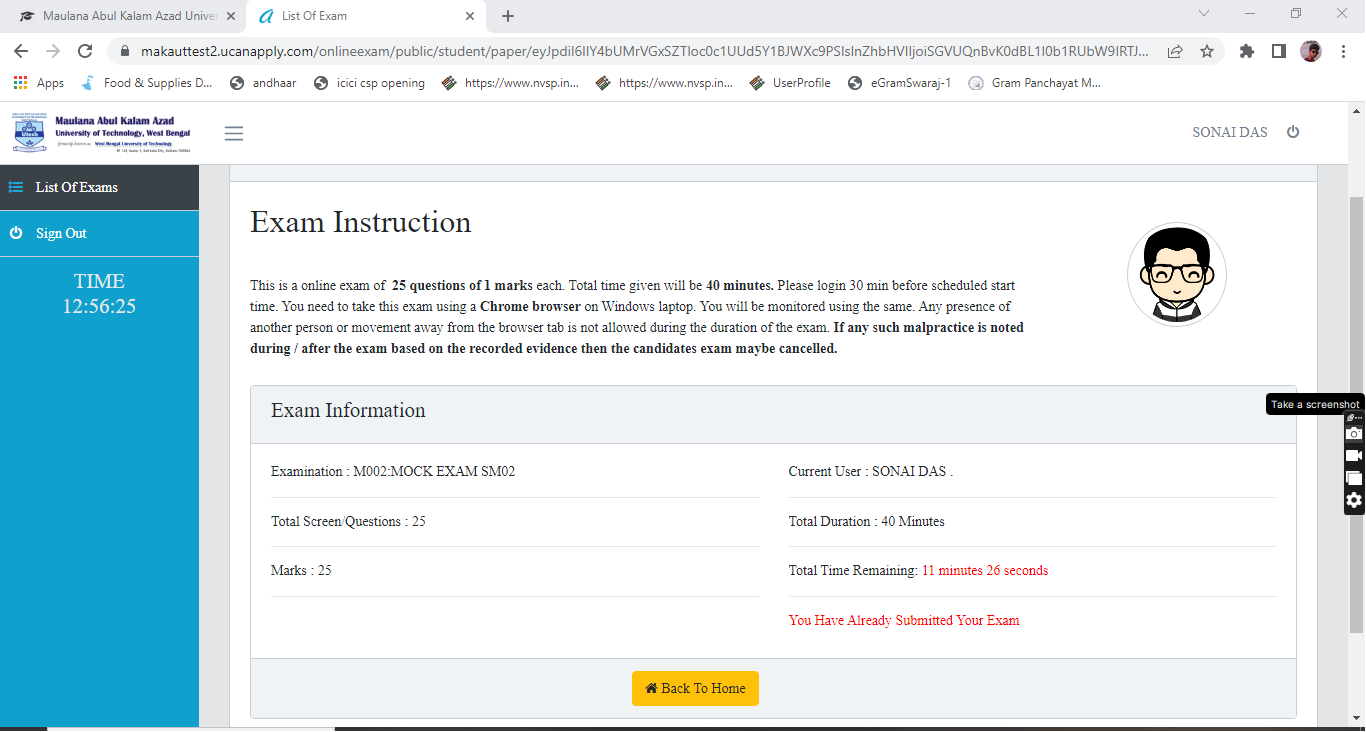This screenshot has width=1366, height=732.
Task: Click the hamburger menu icon
Action: (234, 133)
